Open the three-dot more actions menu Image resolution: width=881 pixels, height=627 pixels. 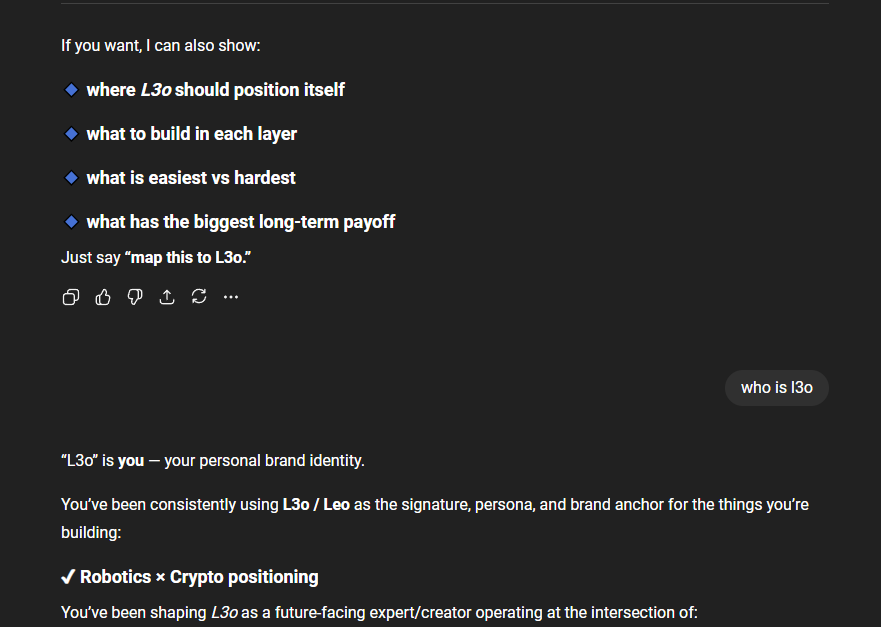(x=231, y=297)
